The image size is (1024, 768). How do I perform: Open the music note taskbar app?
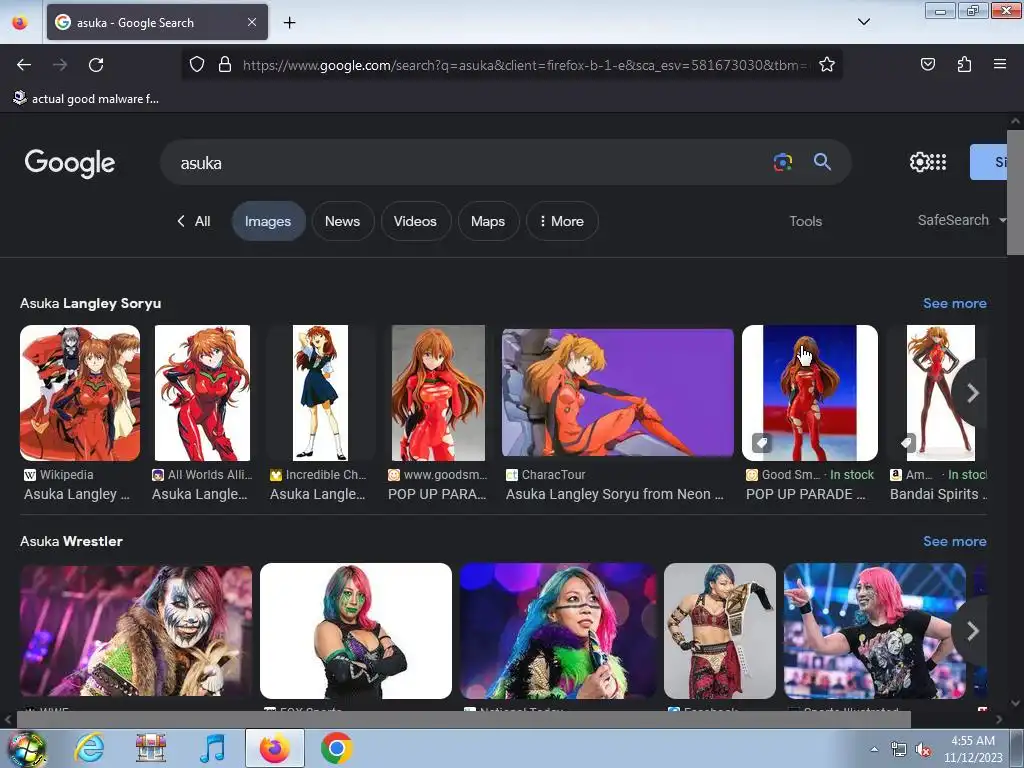point(212,748)
